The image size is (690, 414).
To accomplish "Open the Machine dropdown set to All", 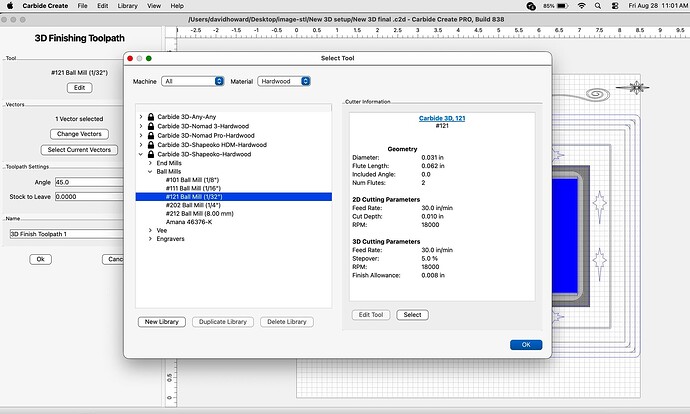I will (x=193, y=81).
